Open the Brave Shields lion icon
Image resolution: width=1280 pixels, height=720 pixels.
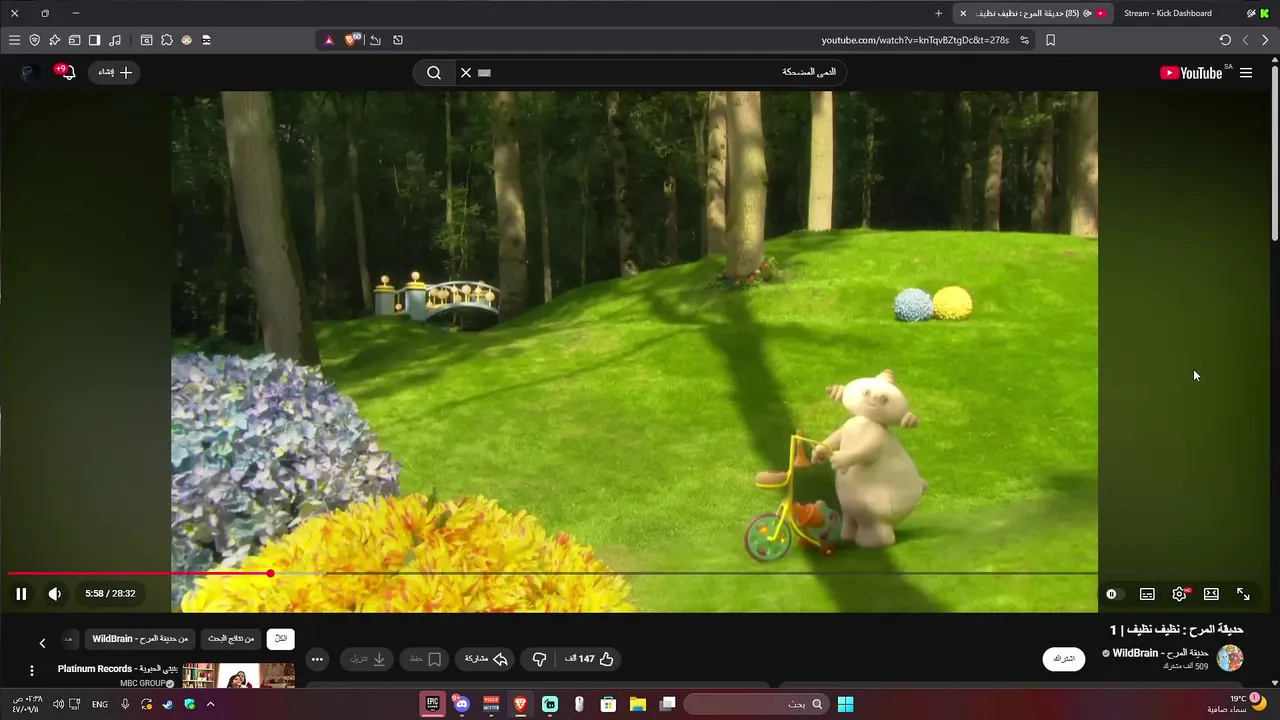pos(351,40)
